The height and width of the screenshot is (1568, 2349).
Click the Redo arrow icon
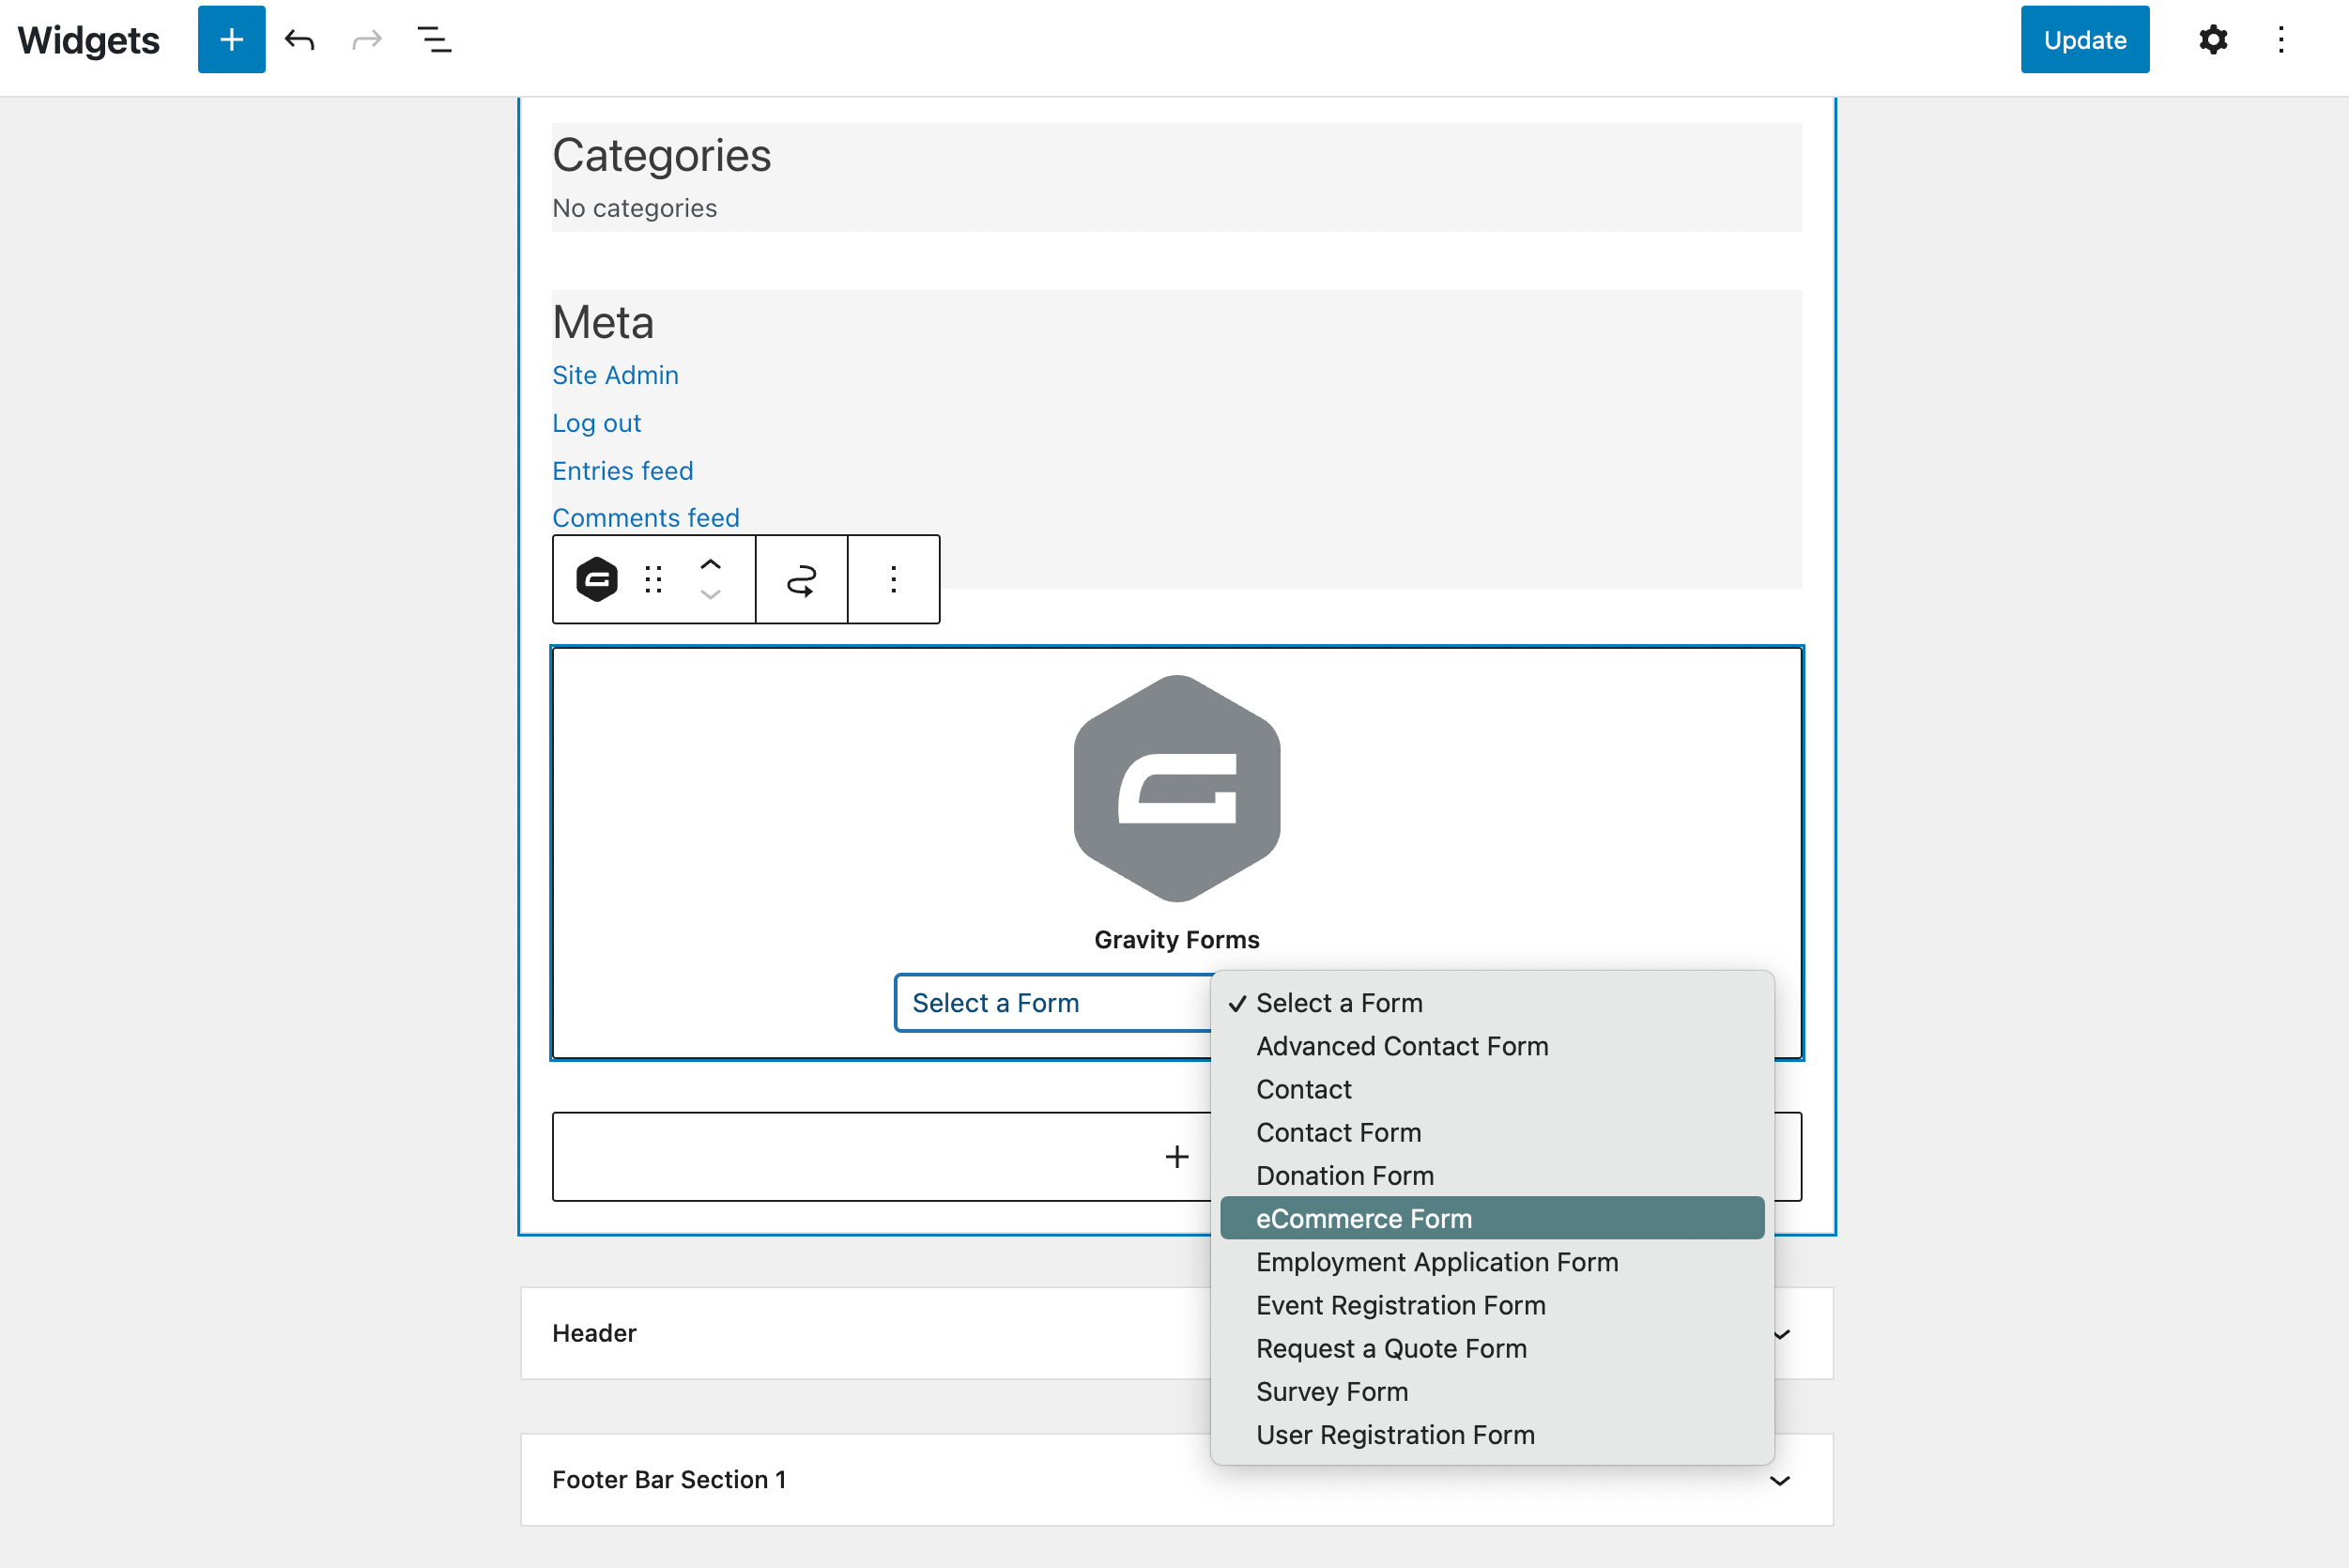coord(367,40)
